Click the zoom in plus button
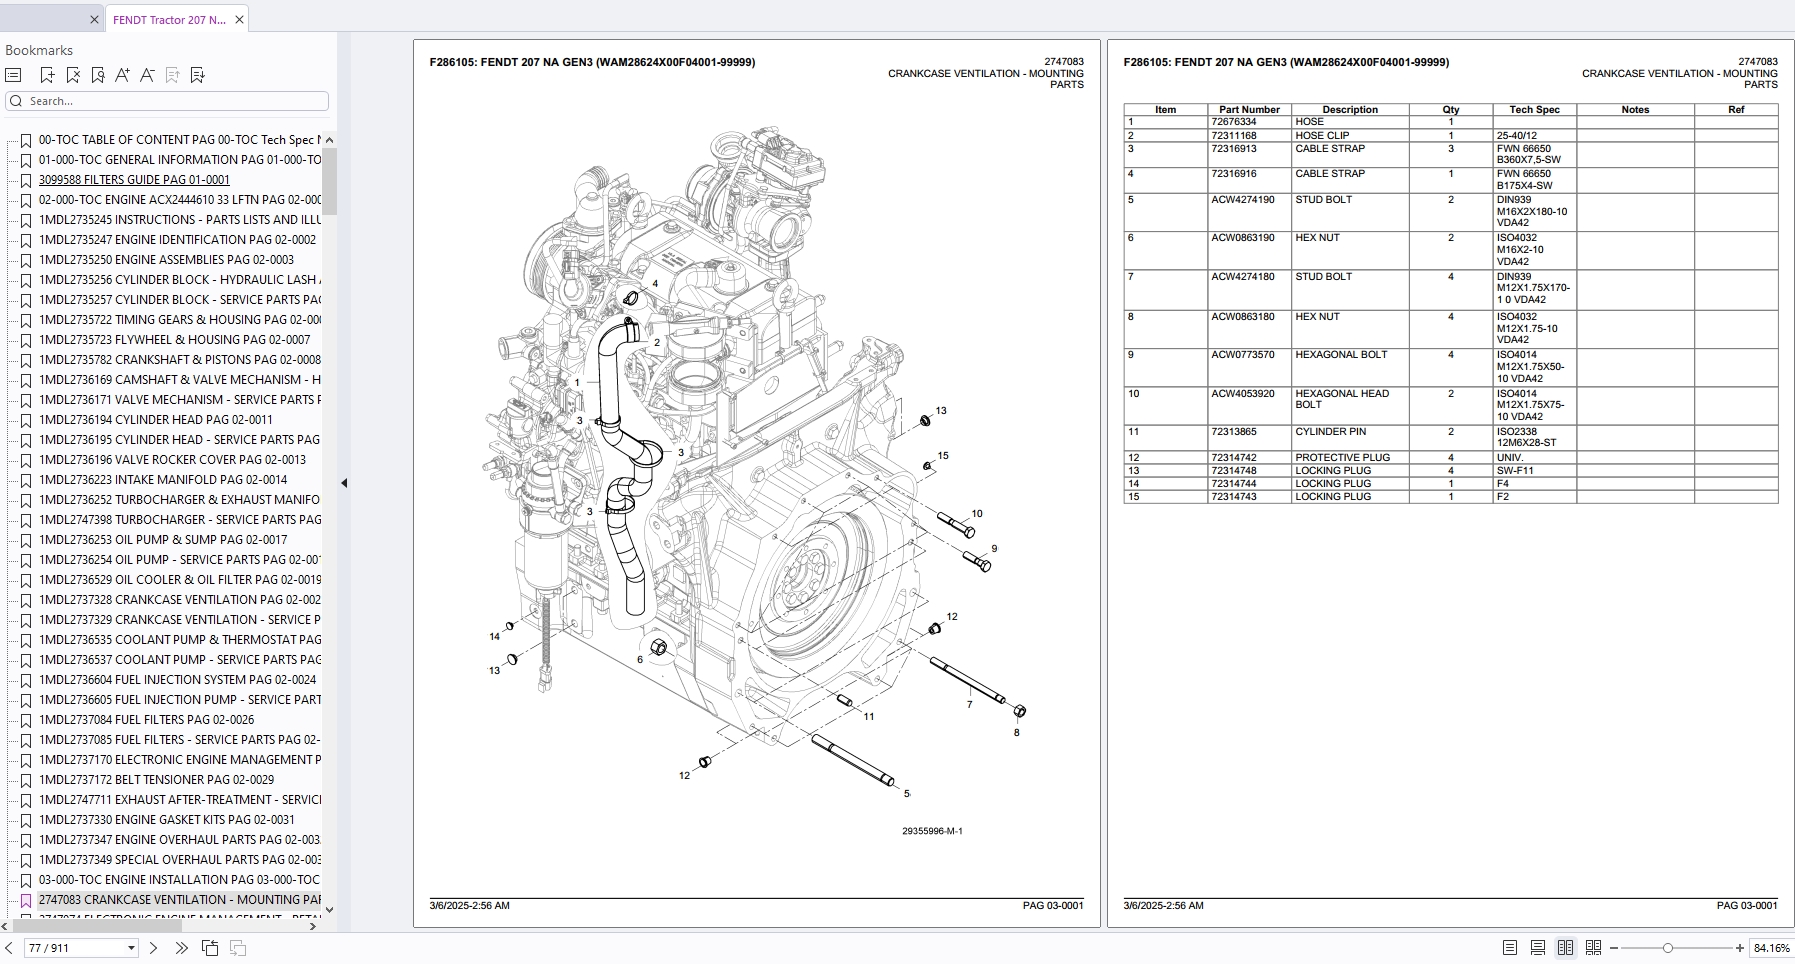 click(x=1740, y=948)
